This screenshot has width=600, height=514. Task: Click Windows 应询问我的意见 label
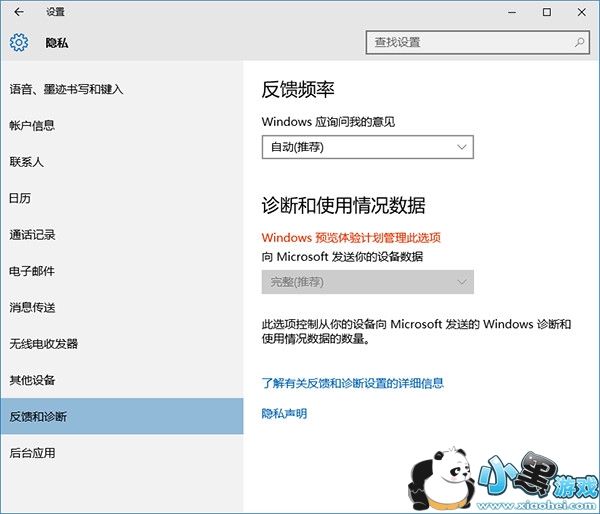[x=328, y=122]
